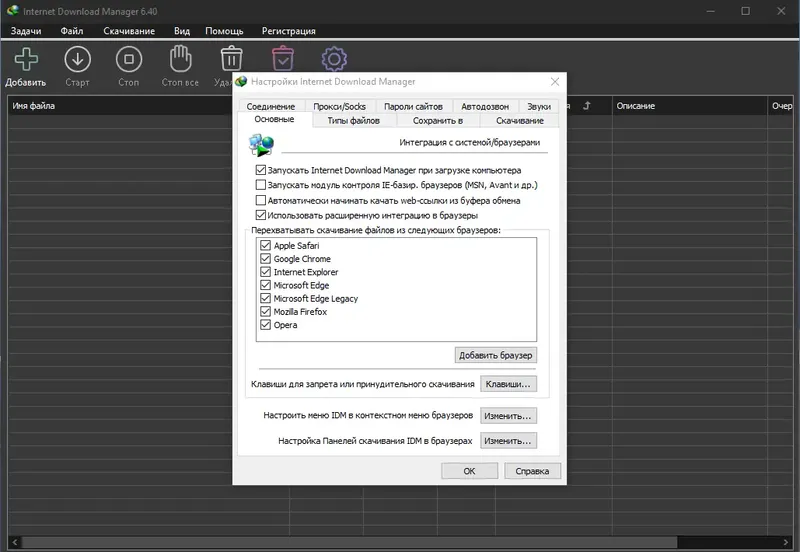
Task: Click Изменить... for IDM download panels
Action: tap(508, 440)
